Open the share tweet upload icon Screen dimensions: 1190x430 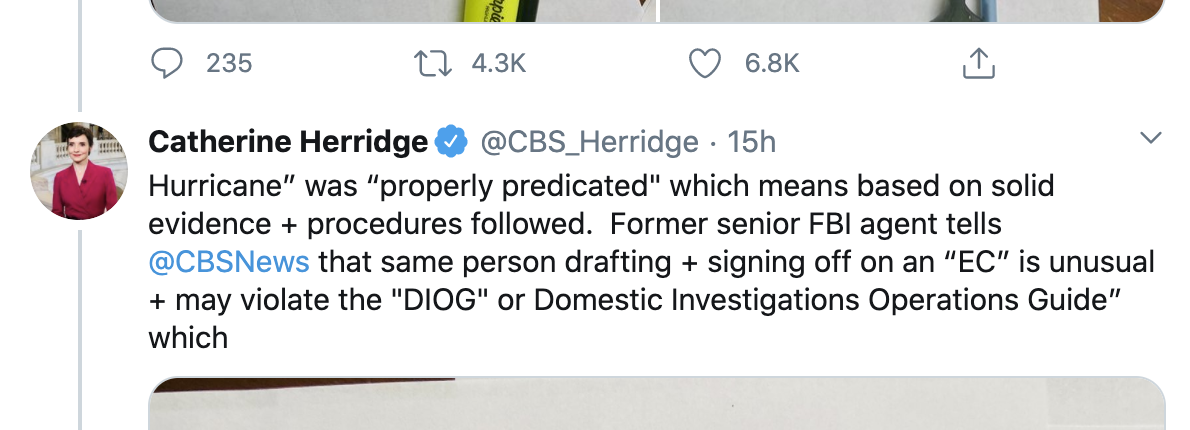(978, 64)
